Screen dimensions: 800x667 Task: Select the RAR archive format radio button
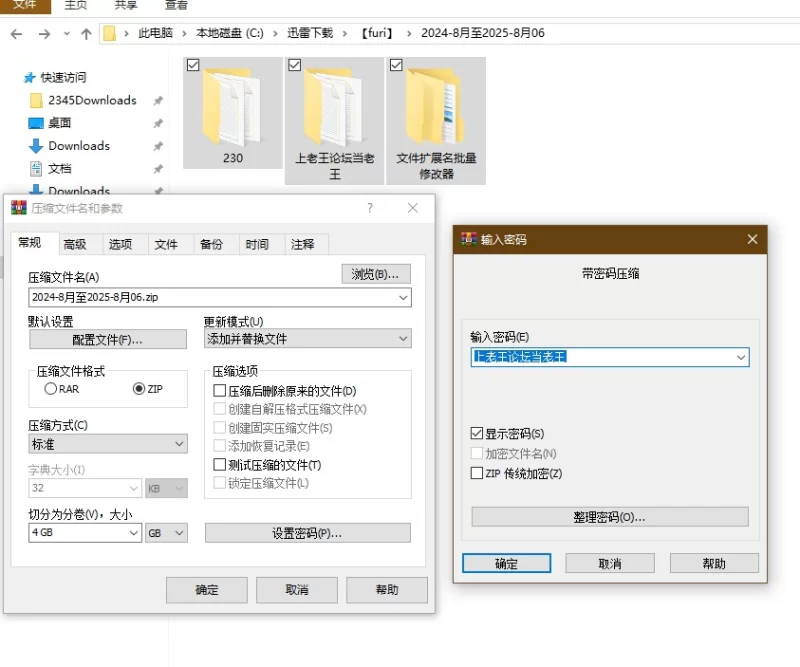51,389
